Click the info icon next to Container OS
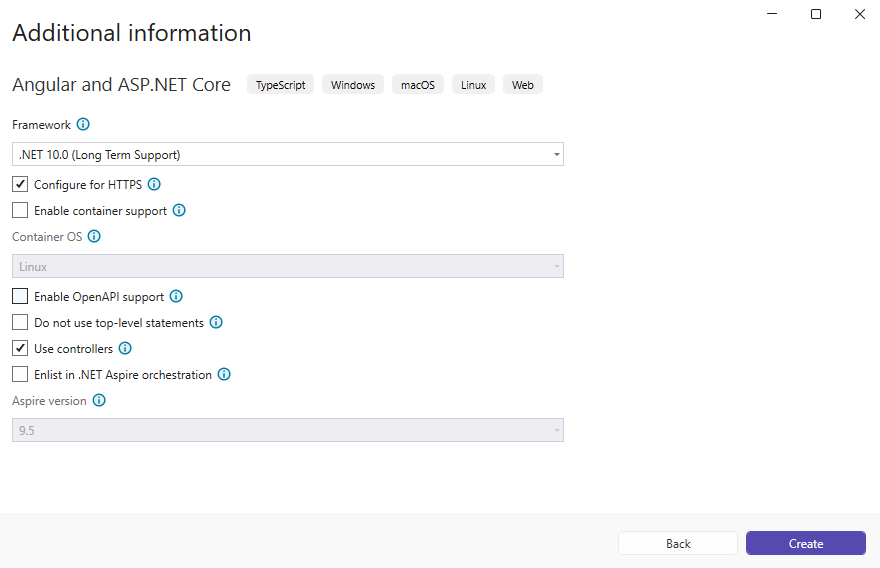 [94, 237]
